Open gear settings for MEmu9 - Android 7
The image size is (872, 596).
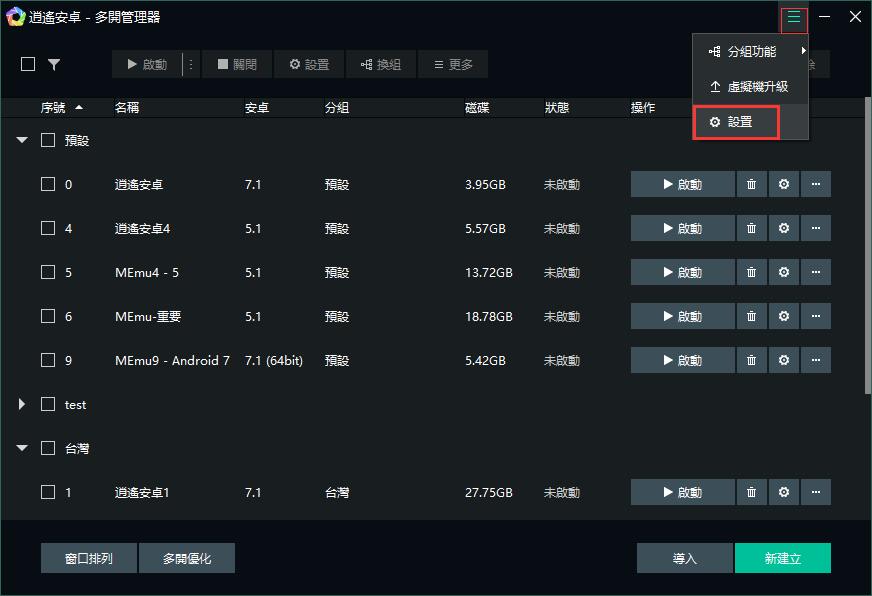point(783,360)
